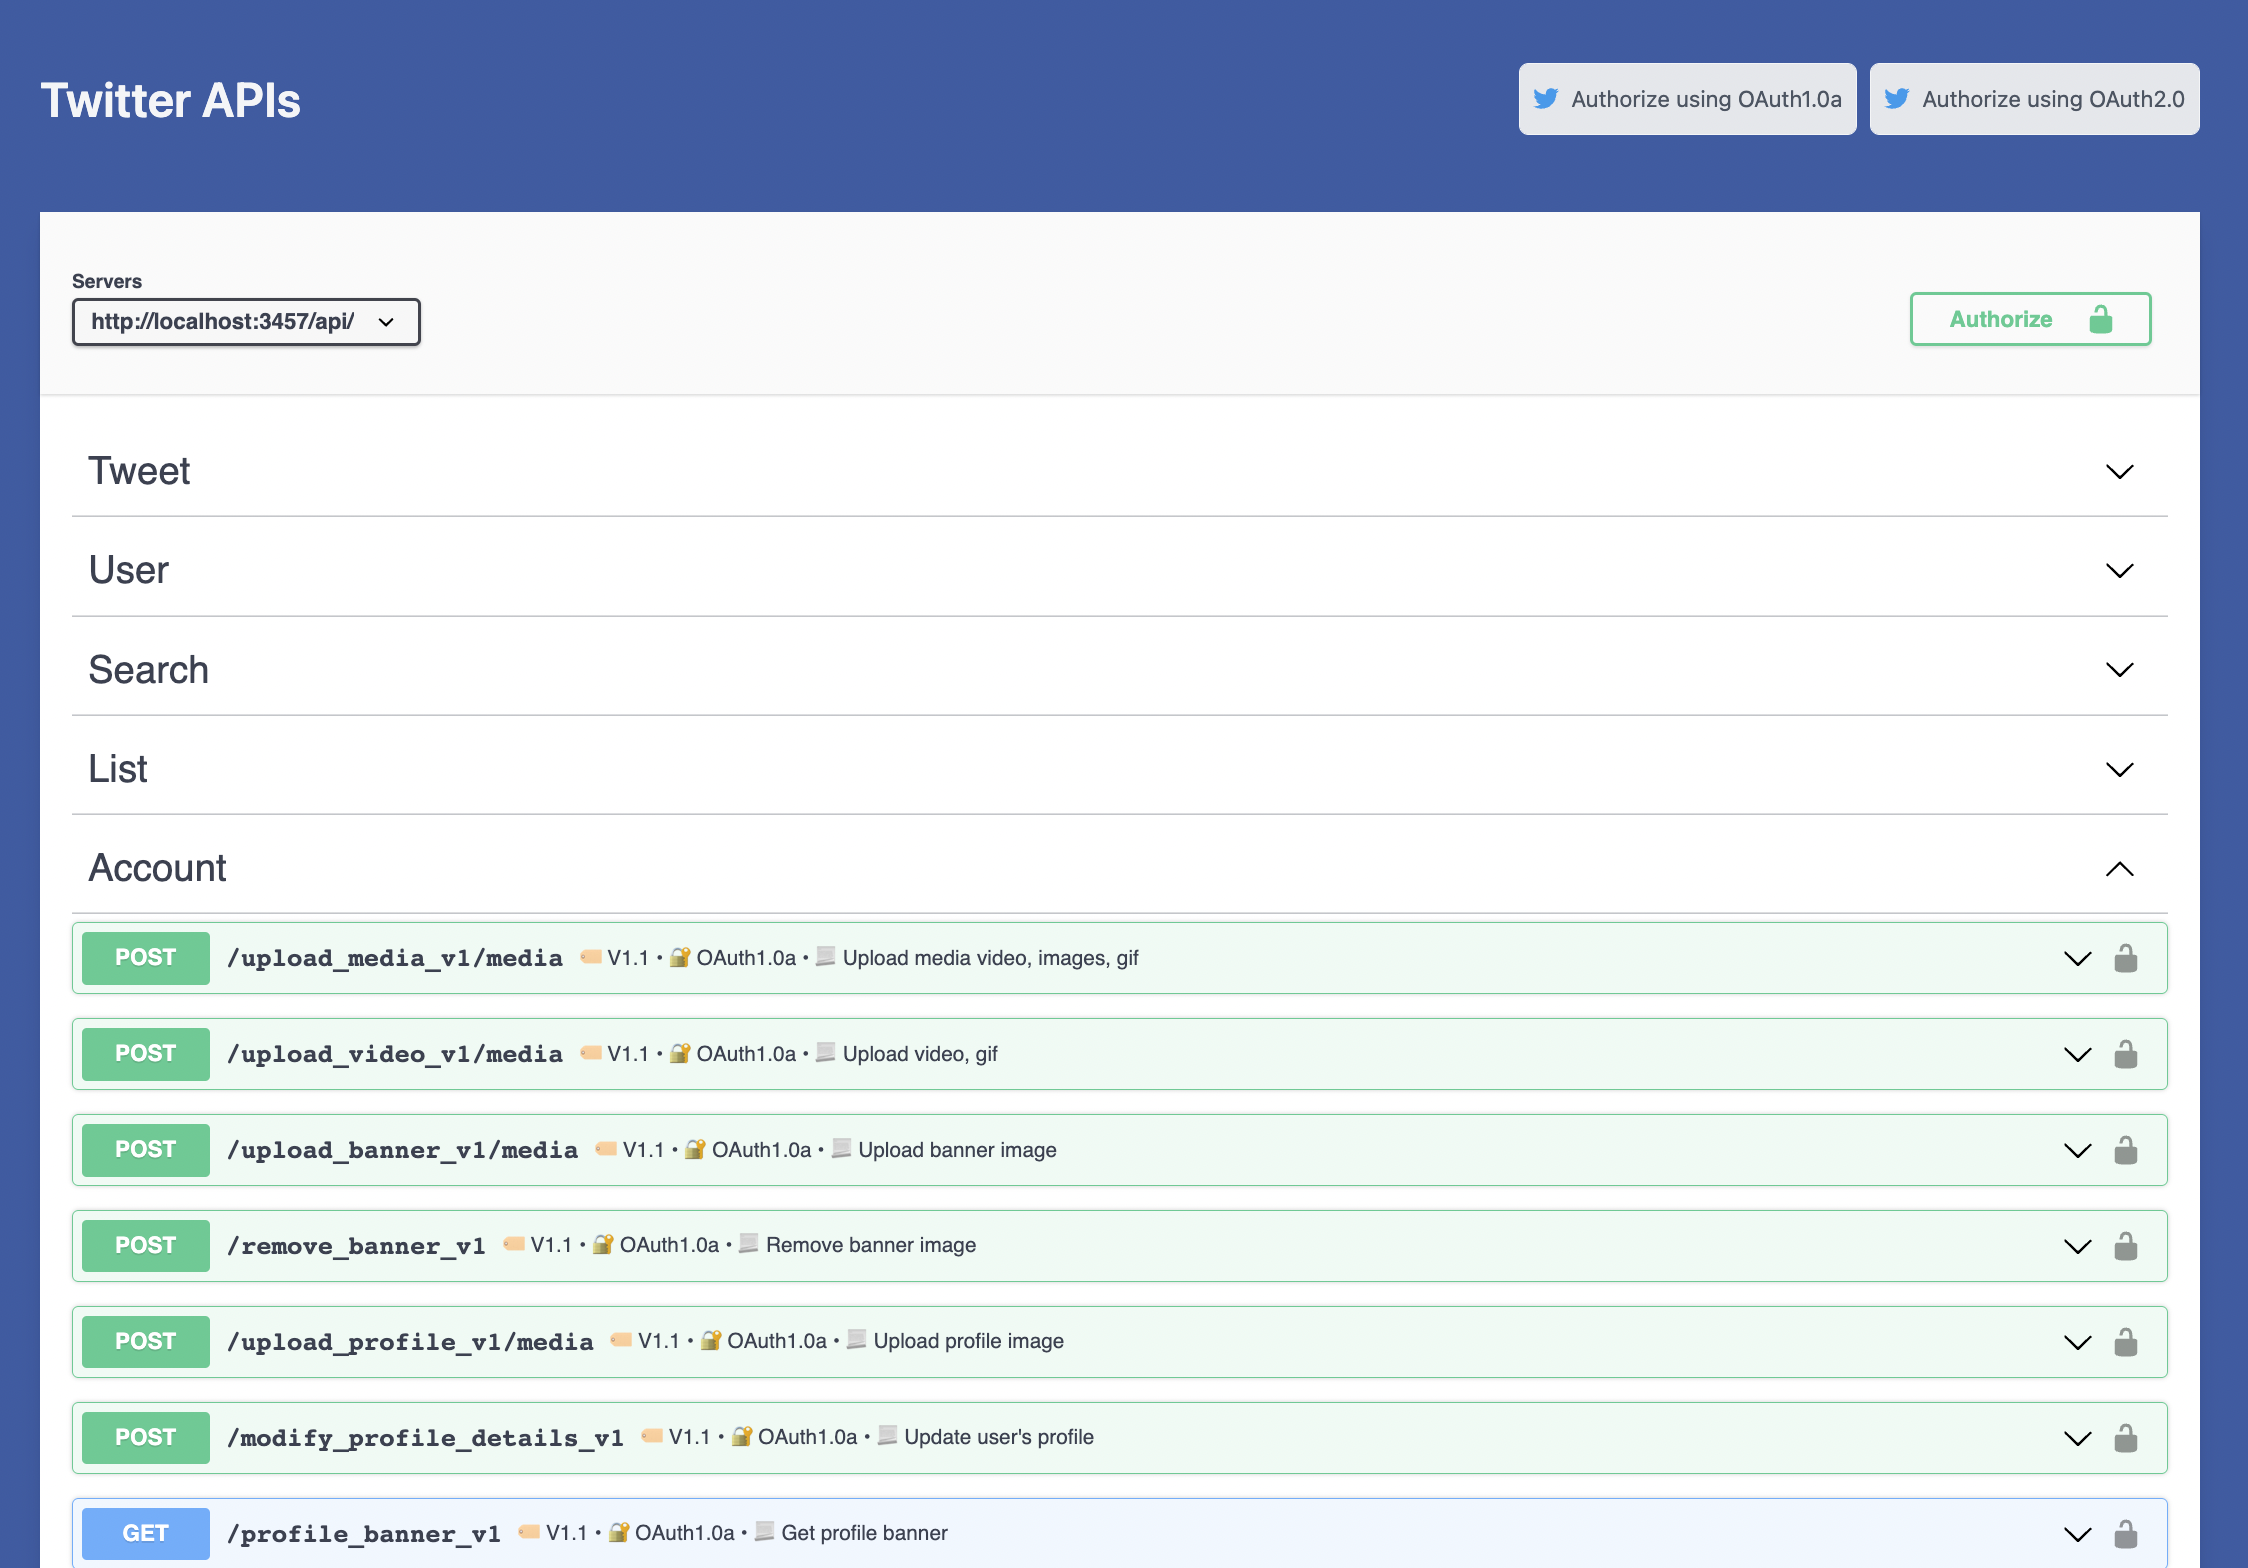The height and width of the screenshot is (1568, 2248).
Task: Click the green Authorize button
Action: [2029, 319]
